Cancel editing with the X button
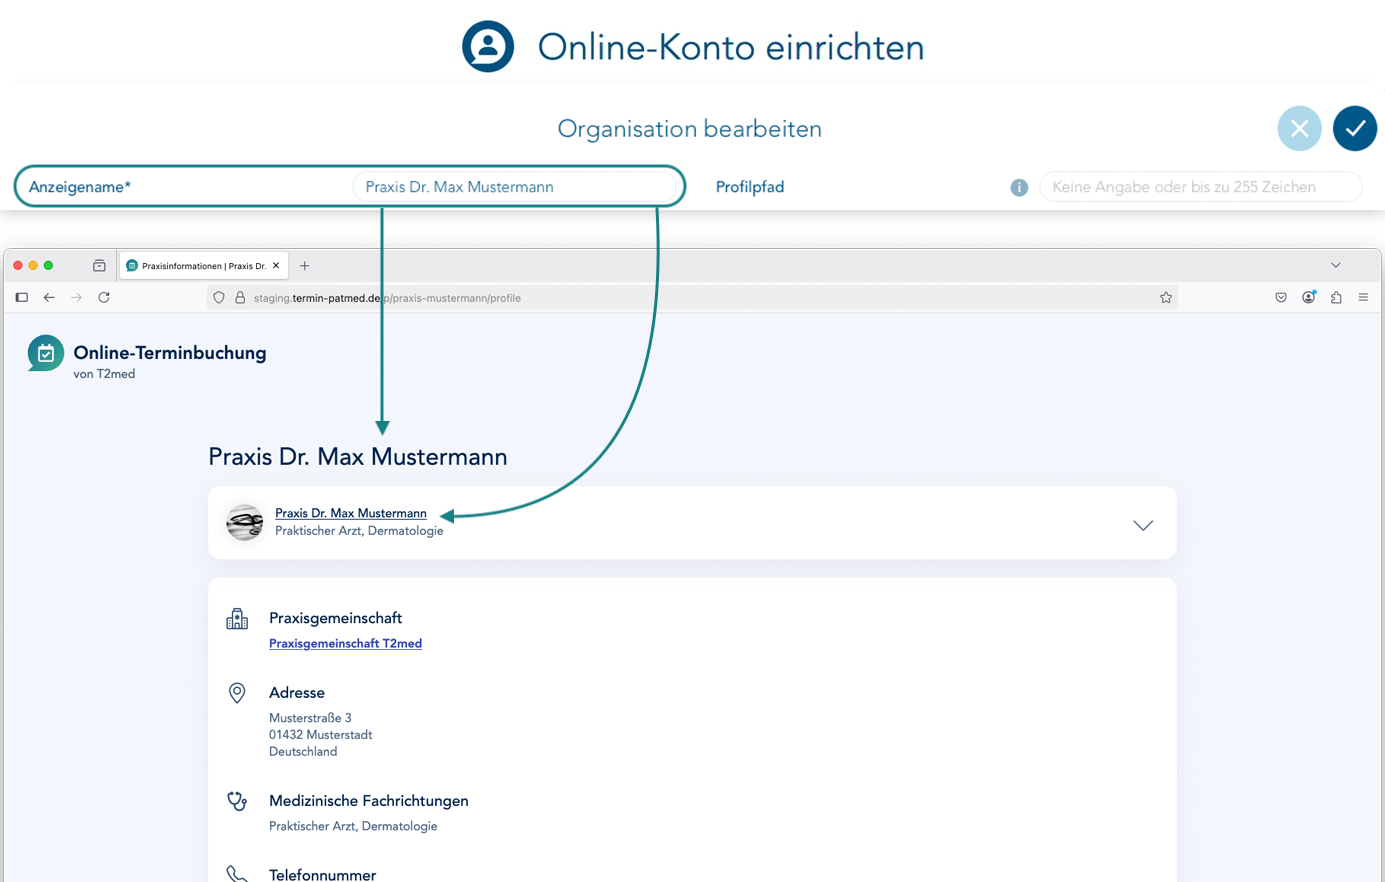 [x=1299, y=129]
